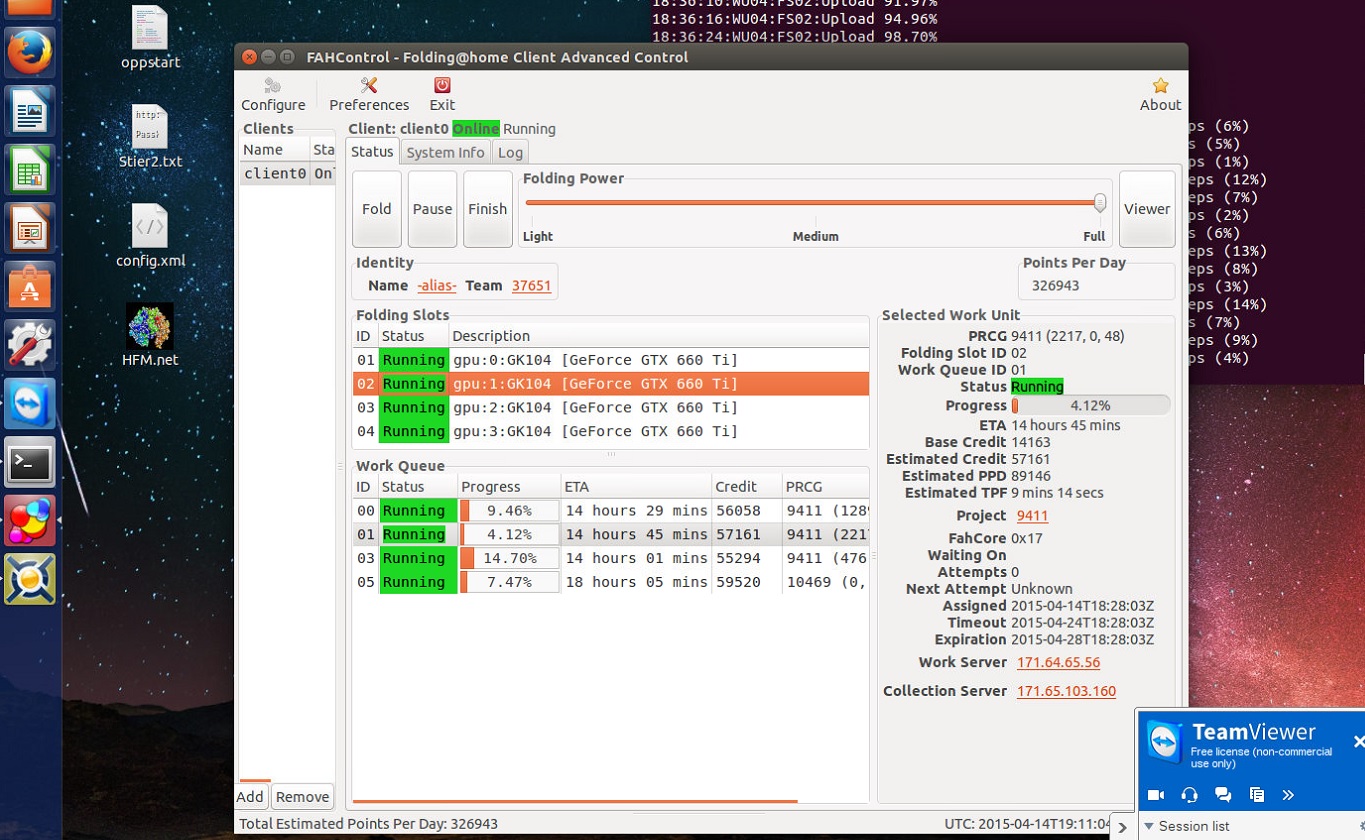This screenshot has width=1365, height=840.
Task: Open Work Server link 171.64.65.56
Action: pyautogui.click(x=1058, y=663)
